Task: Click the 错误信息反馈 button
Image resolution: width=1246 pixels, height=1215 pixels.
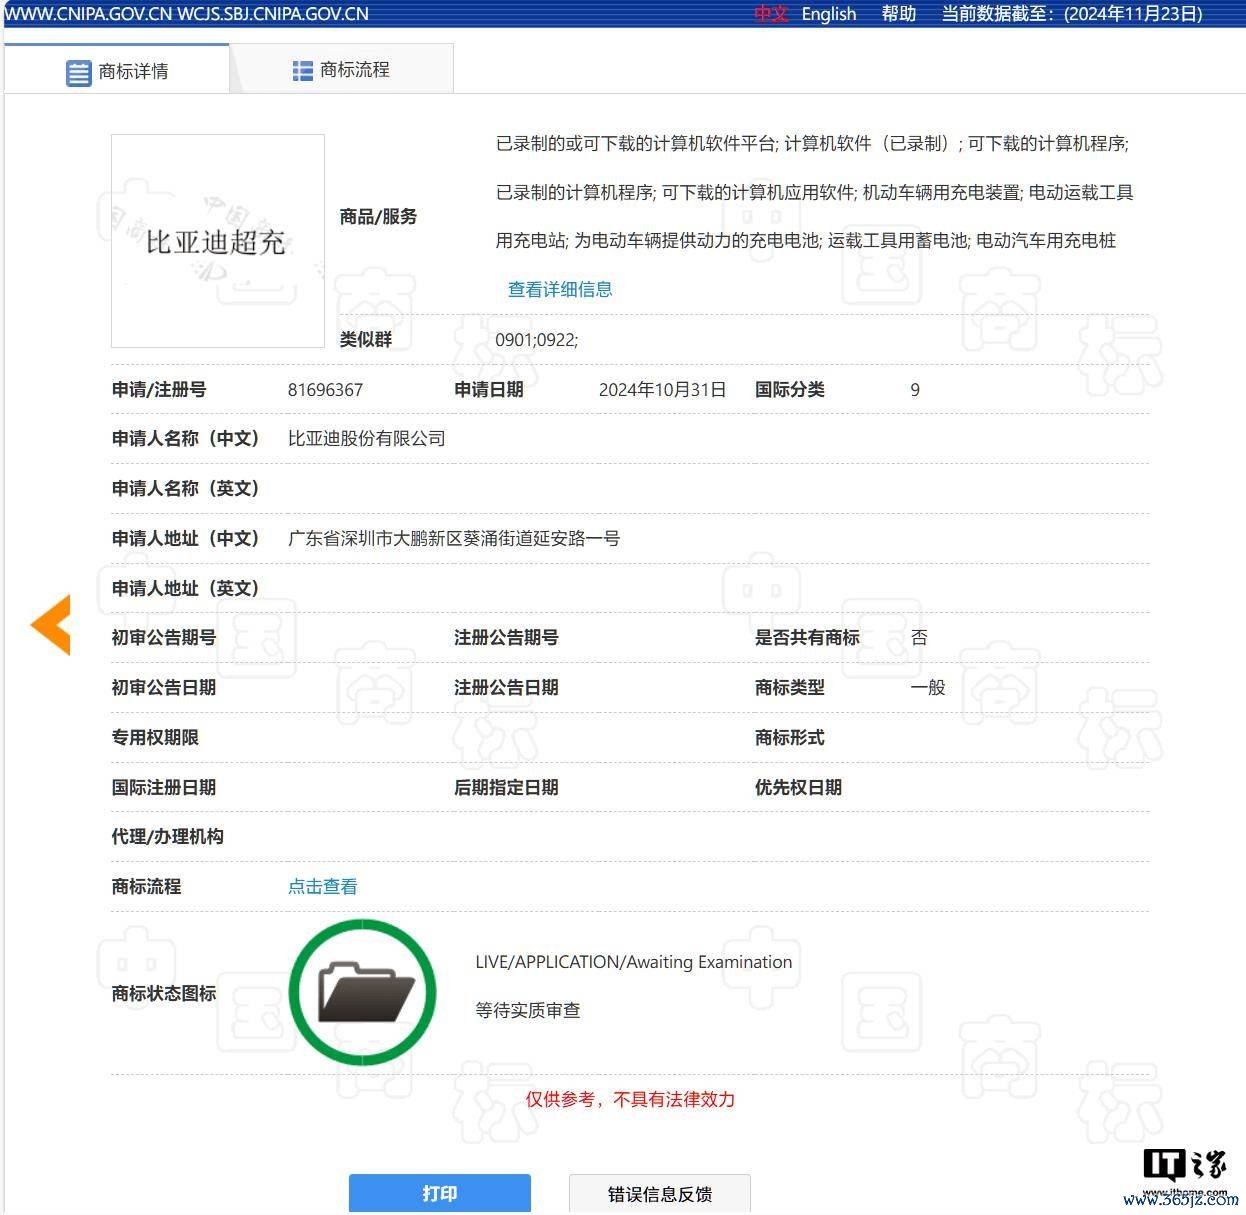Action: point(660,1193)
